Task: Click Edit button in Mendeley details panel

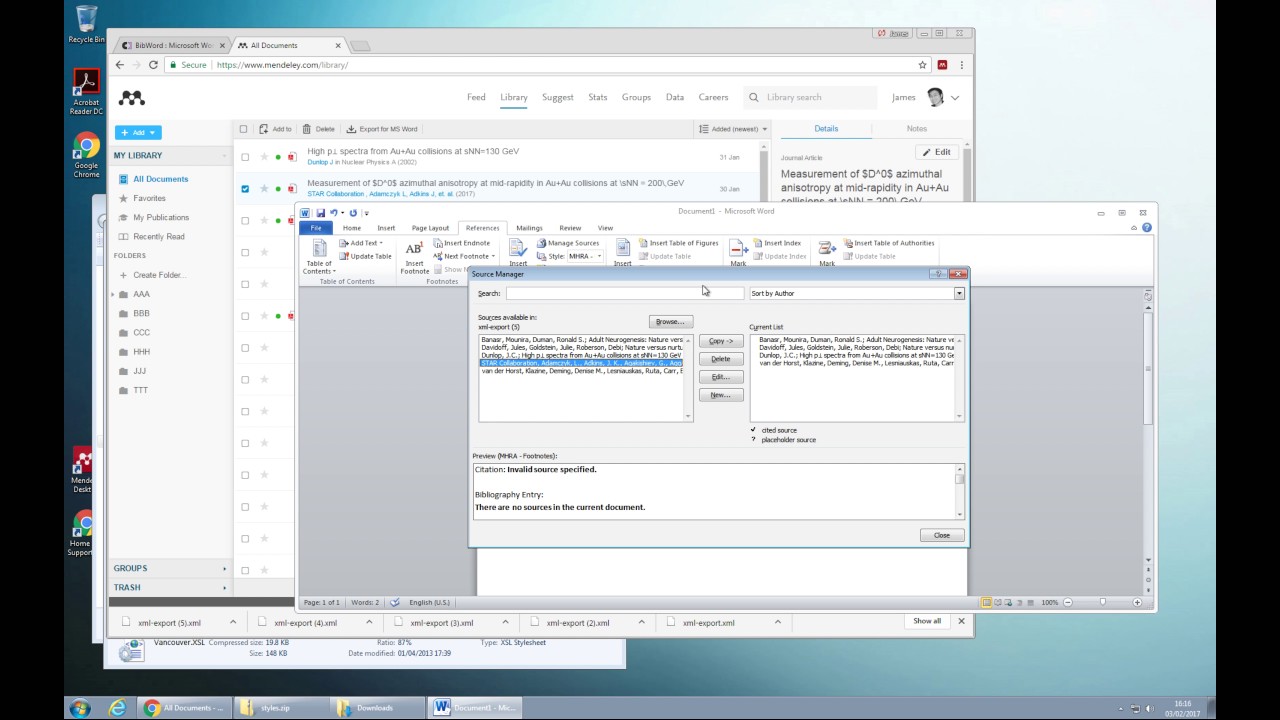Action: click(938, 152)
